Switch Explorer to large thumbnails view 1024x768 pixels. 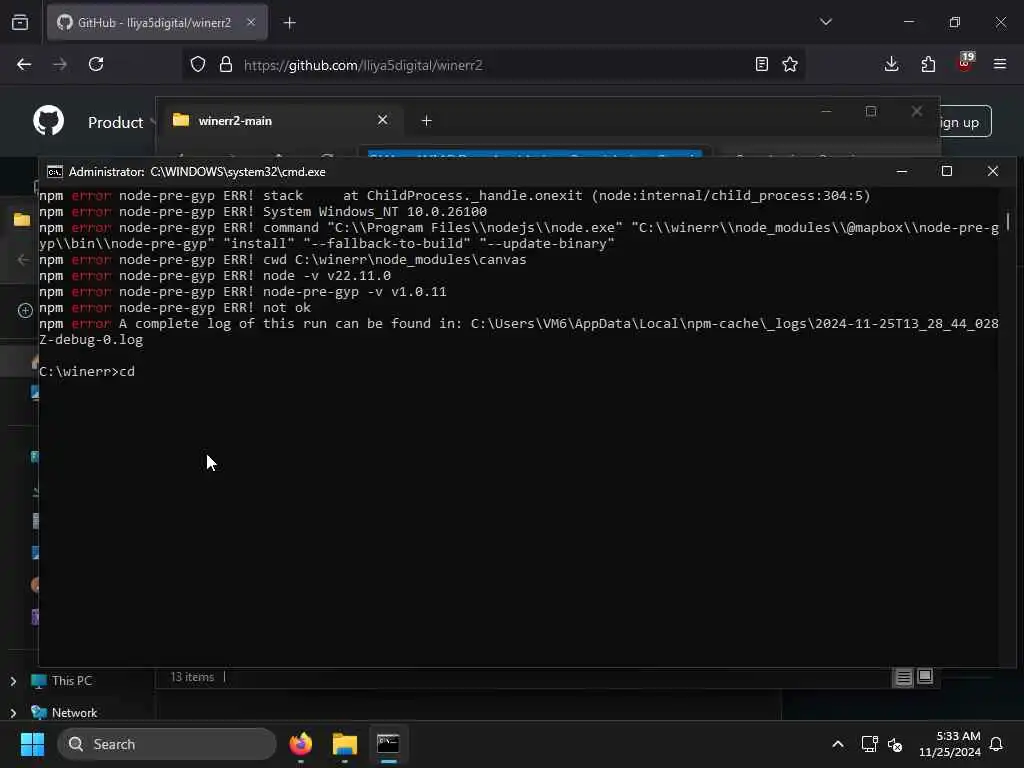pos(925,677)
